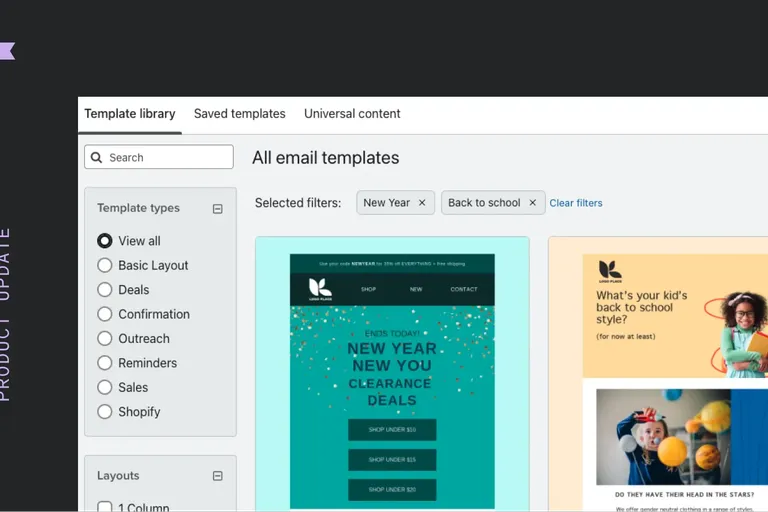The width and height of the screenshot is (768, 512).
Task: Open the back to school style template
Action: [658, 374]
